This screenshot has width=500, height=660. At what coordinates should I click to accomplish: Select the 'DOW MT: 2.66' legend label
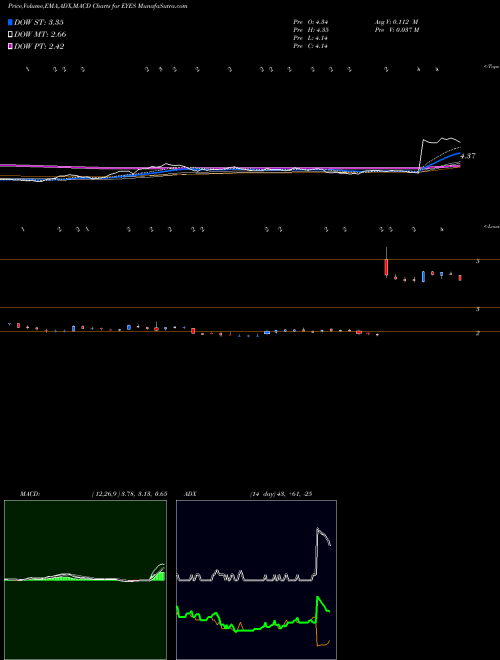[x=40, y=35]
